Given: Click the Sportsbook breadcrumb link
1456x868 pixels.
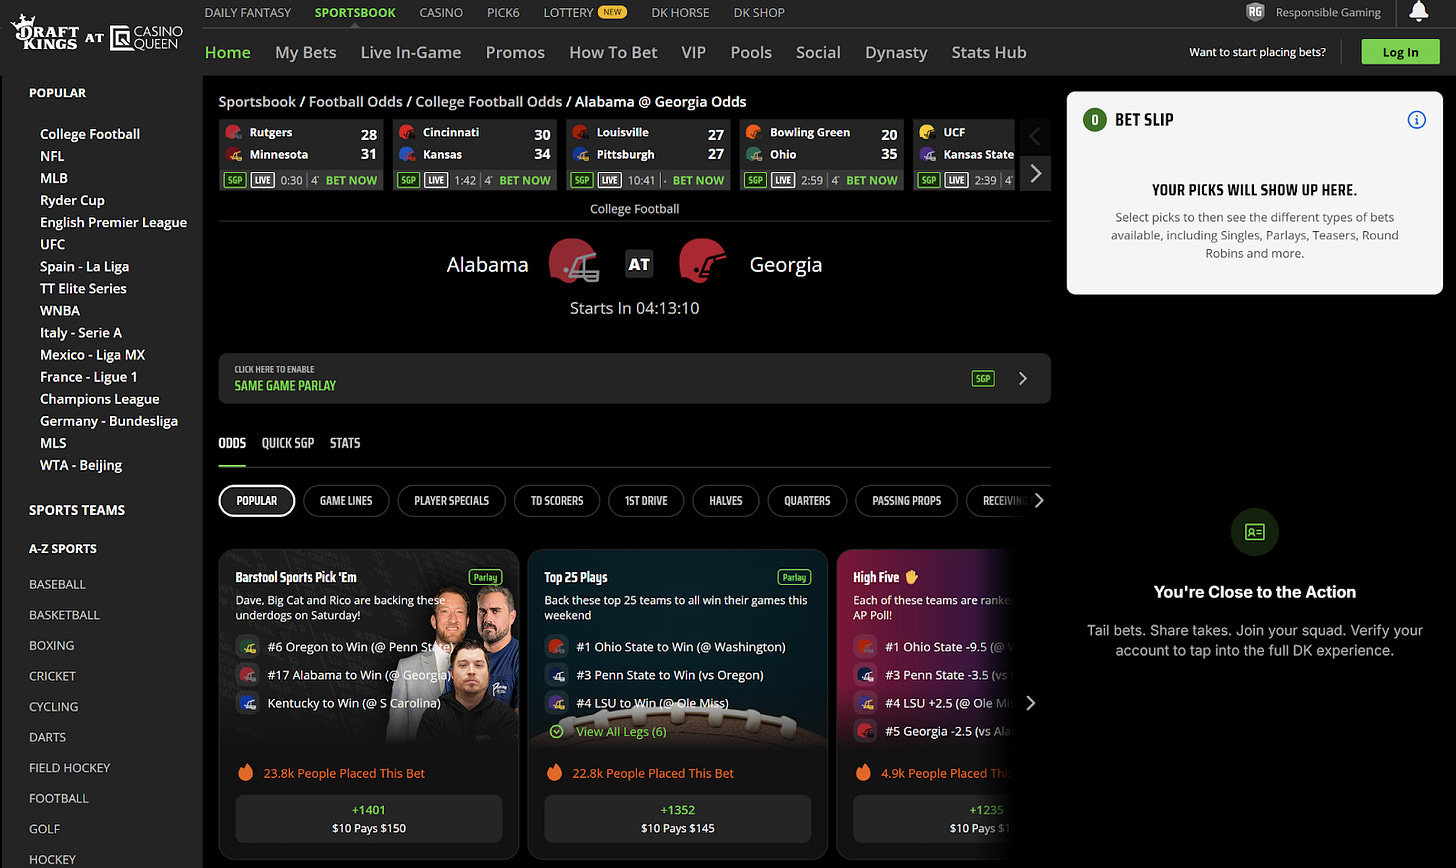Looking at the screenshot, I should pyautogui.click(x=257, y=101).
